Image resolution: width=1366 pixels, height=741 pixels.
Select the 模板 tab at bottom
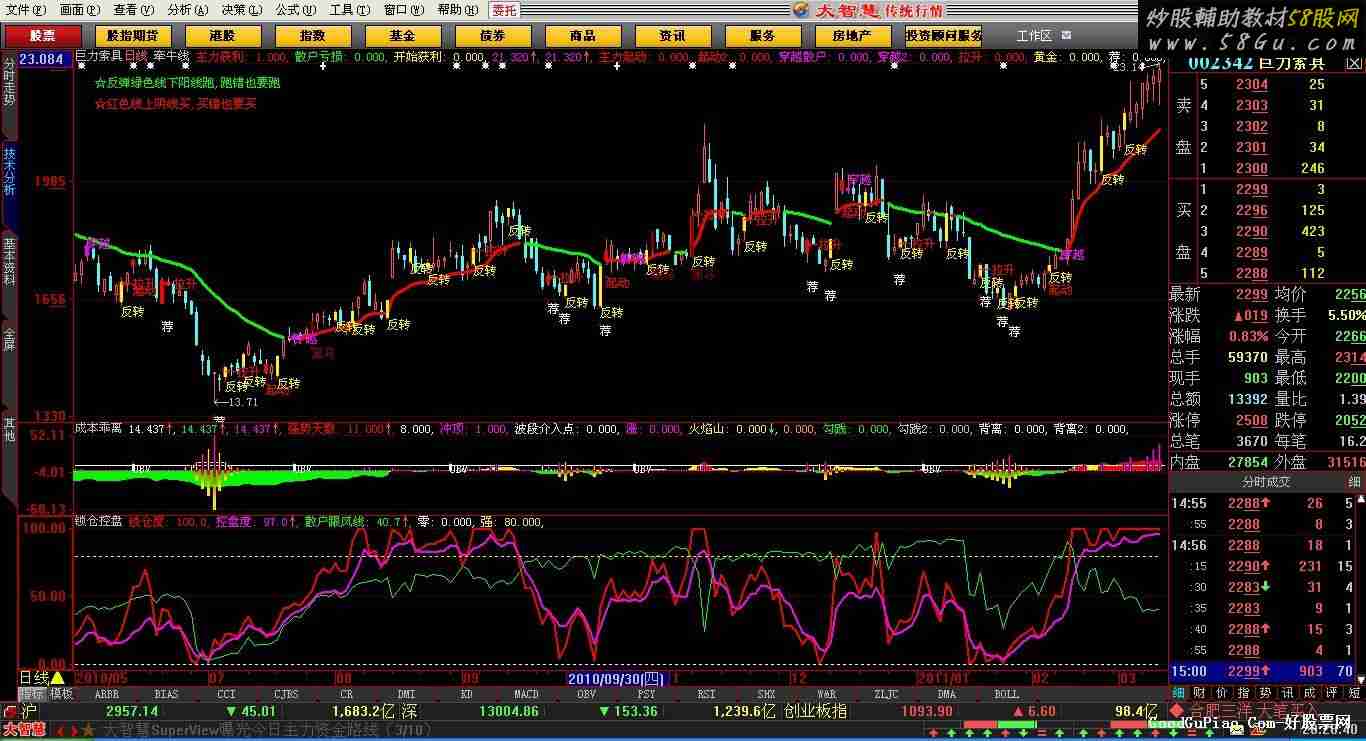click(x=61, y=693)
